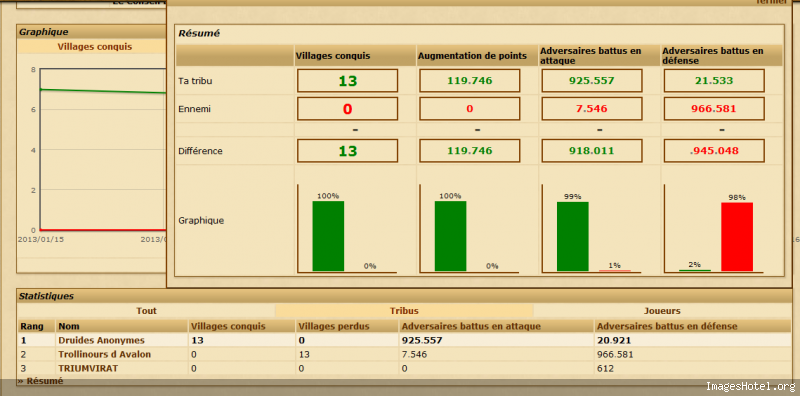The image size is (800, 396).
Task: Click the green 99% attack bar
Action: point(572,236)
